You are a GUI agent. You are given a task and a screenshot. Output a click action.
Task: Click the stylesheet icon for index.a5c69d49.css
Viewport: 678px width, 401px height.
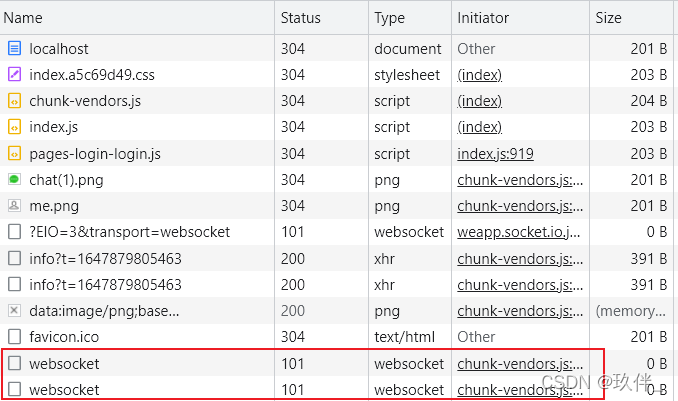14,74
